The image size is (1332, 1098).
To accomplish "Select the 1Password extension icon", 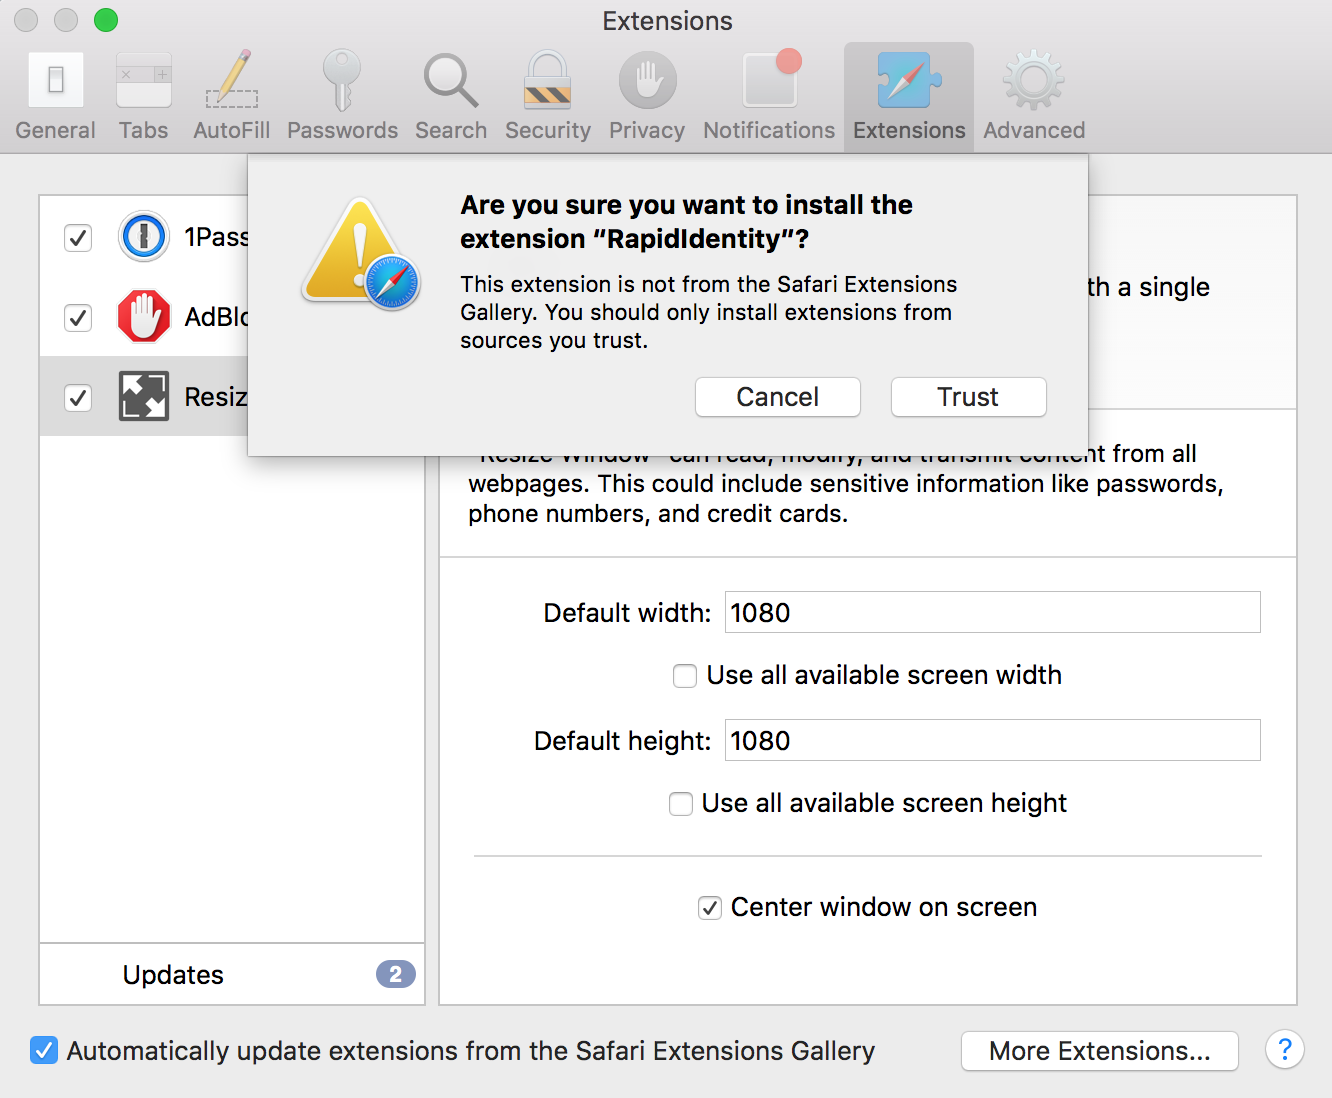I will pos(144,237).
